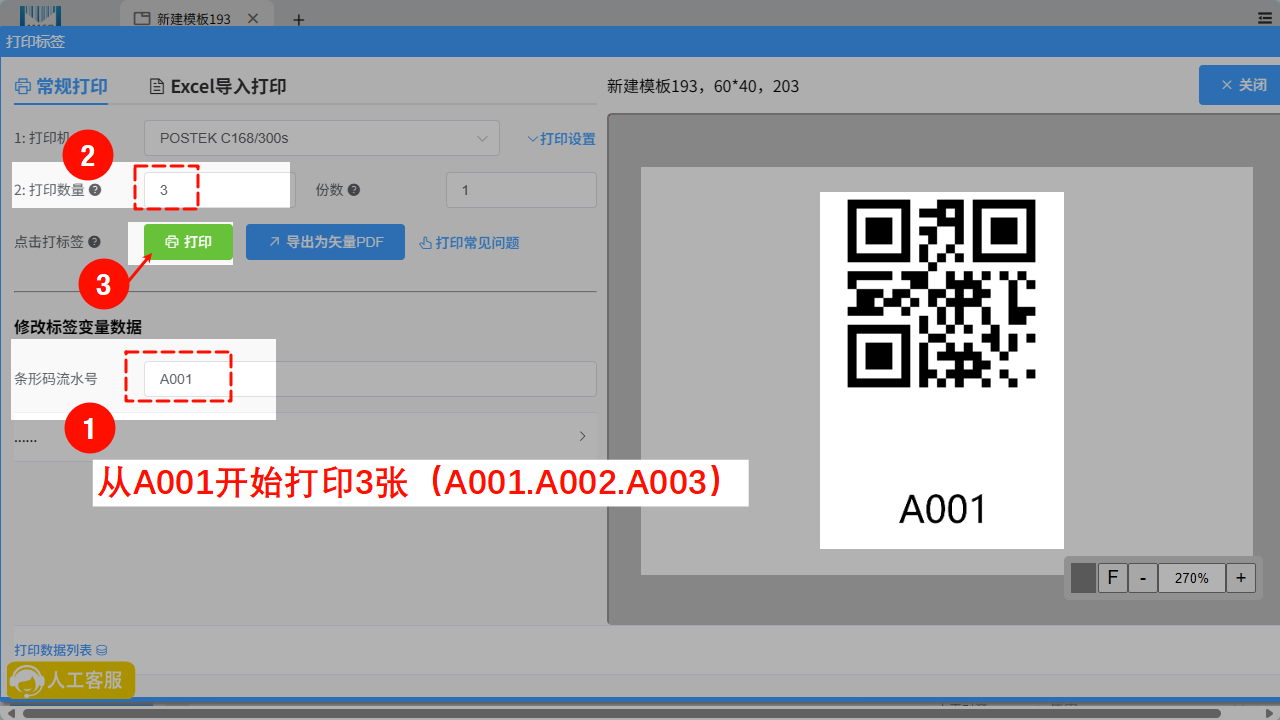Click the help icon beside 份数
1280x720 pixels.
tap(354, 190)
